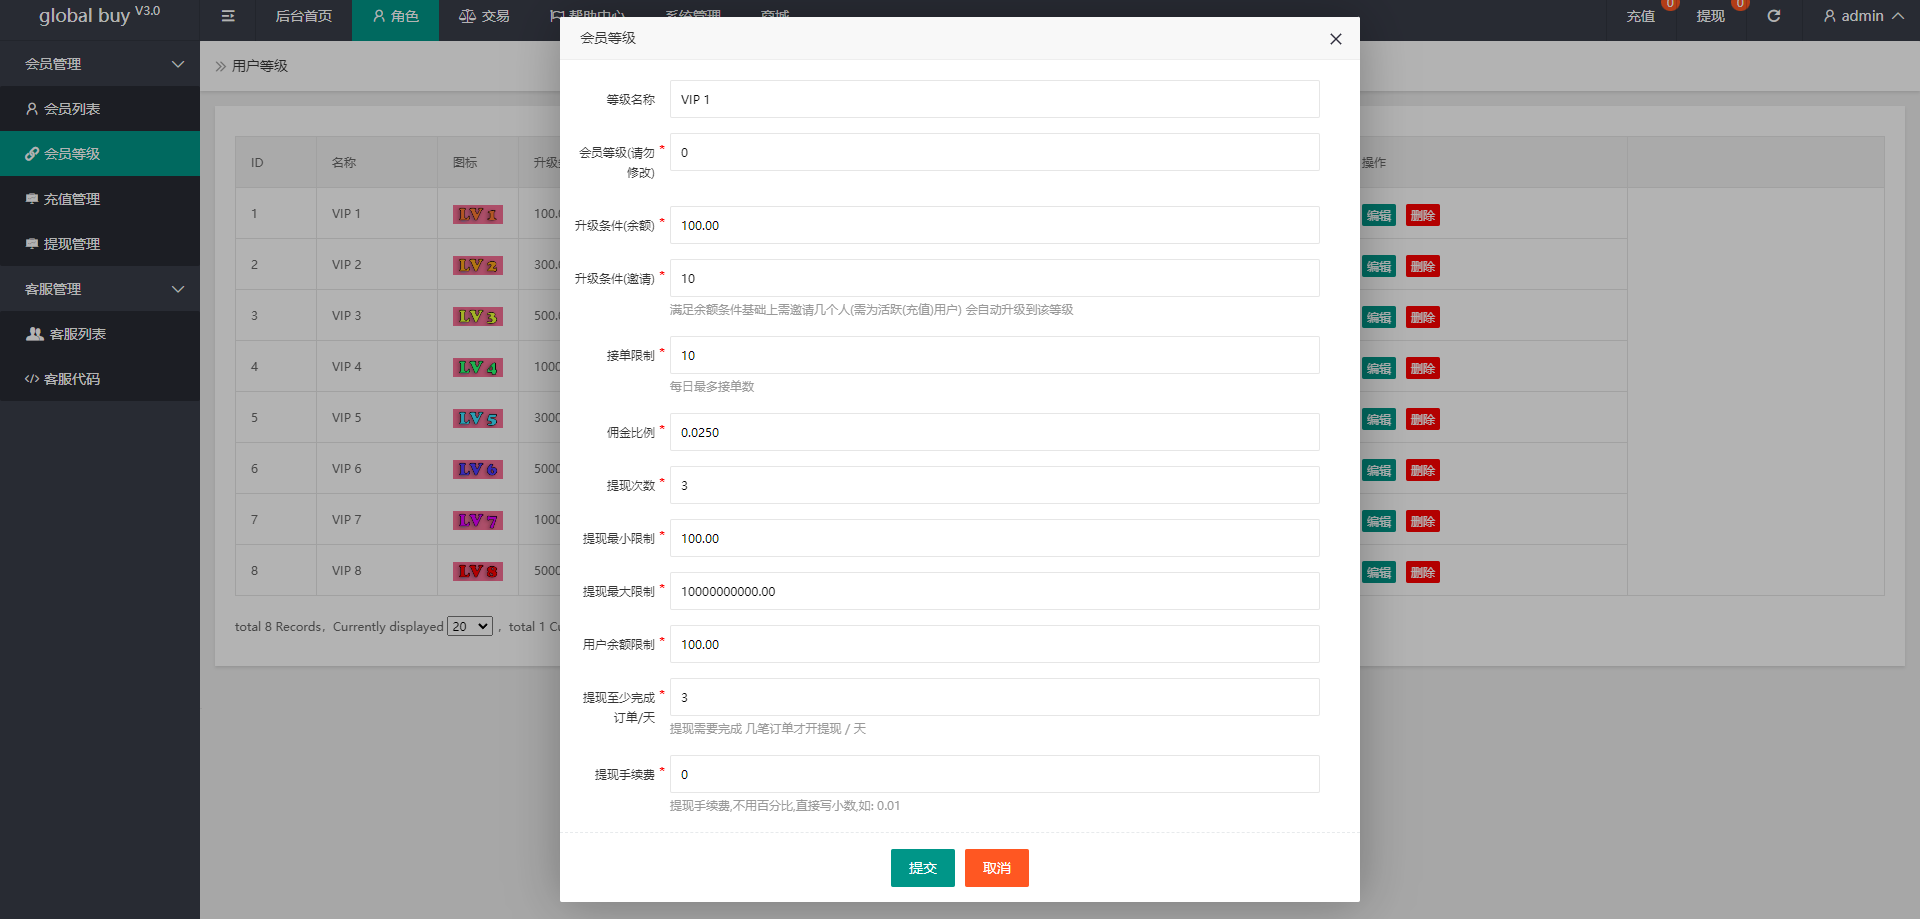
Task: Open 充值管理 sidebar item
Action: [x=72, y=199]
